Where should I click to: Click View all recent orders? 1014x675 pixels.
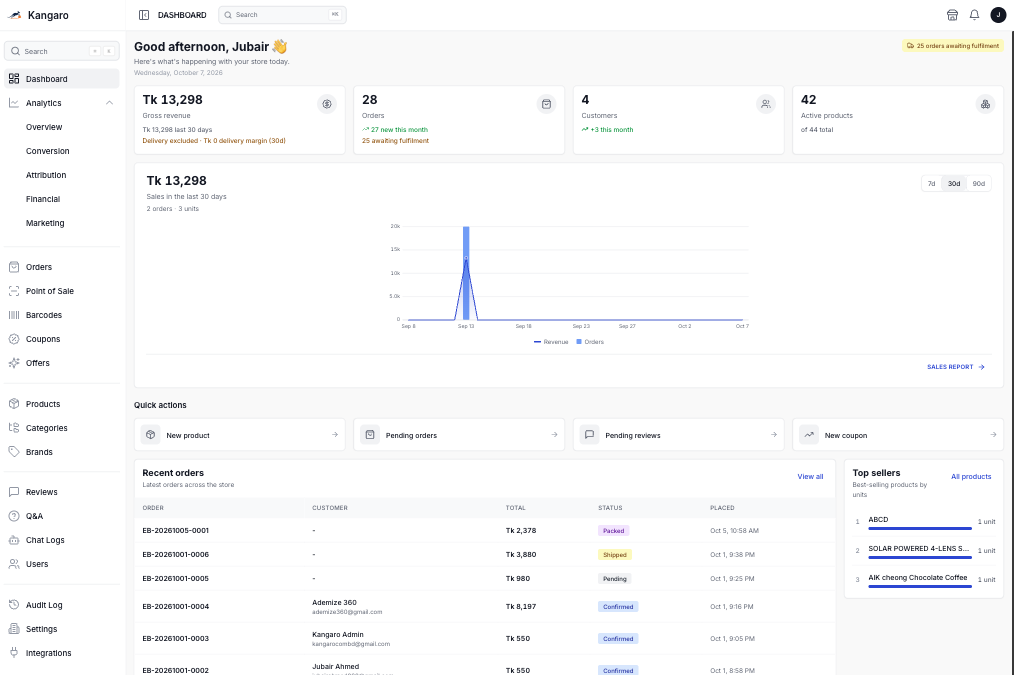[x=810, y=477]
